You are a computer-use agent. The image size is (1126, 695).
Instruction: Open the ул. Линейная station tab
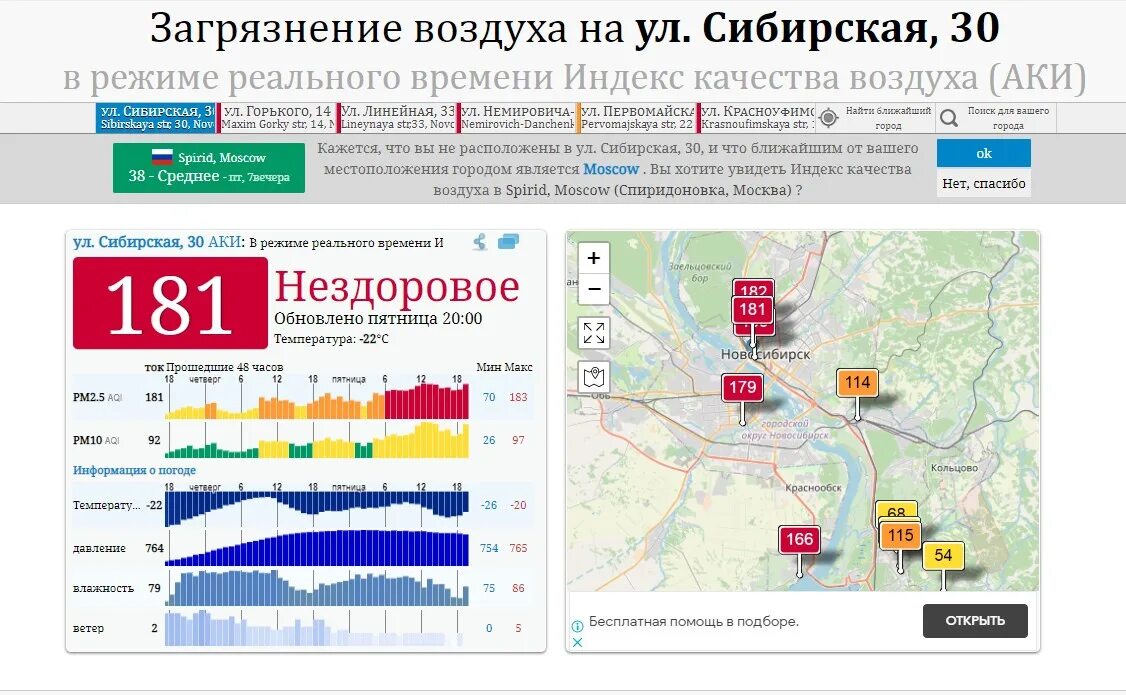[x=397, y=118]
